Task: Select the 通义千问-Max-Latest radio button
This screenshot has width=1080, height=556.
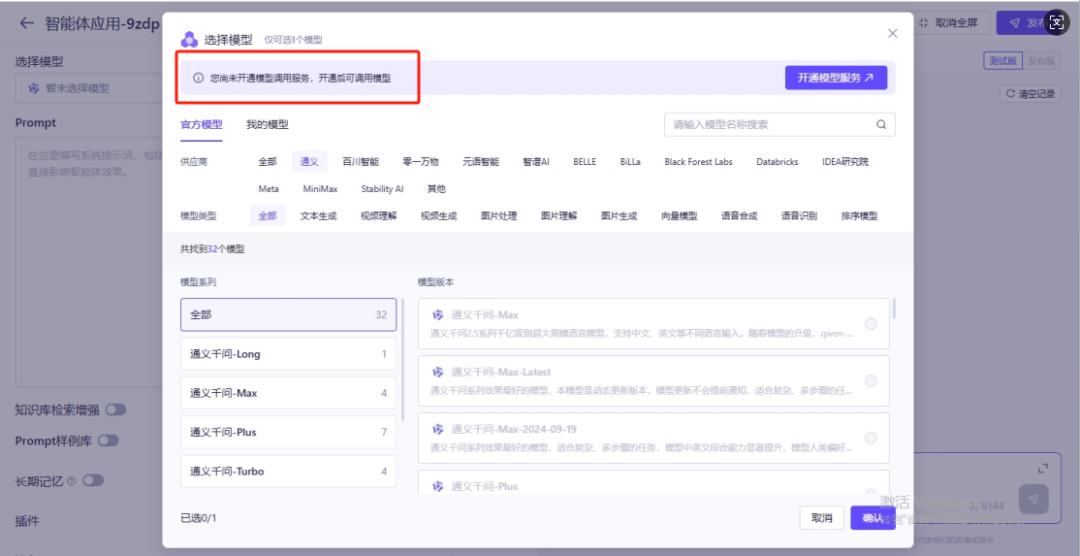Action: [x=871, y=381]
